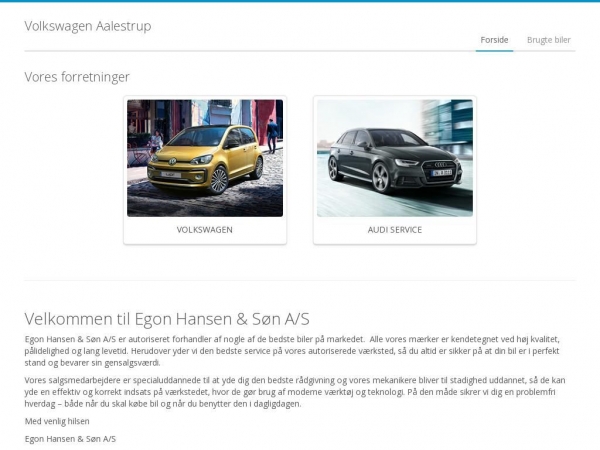The width and height of the screenshot is (600, 450).
Task: Open the yellow Volkswagen up! car image
Action: [x=205, y=158]
